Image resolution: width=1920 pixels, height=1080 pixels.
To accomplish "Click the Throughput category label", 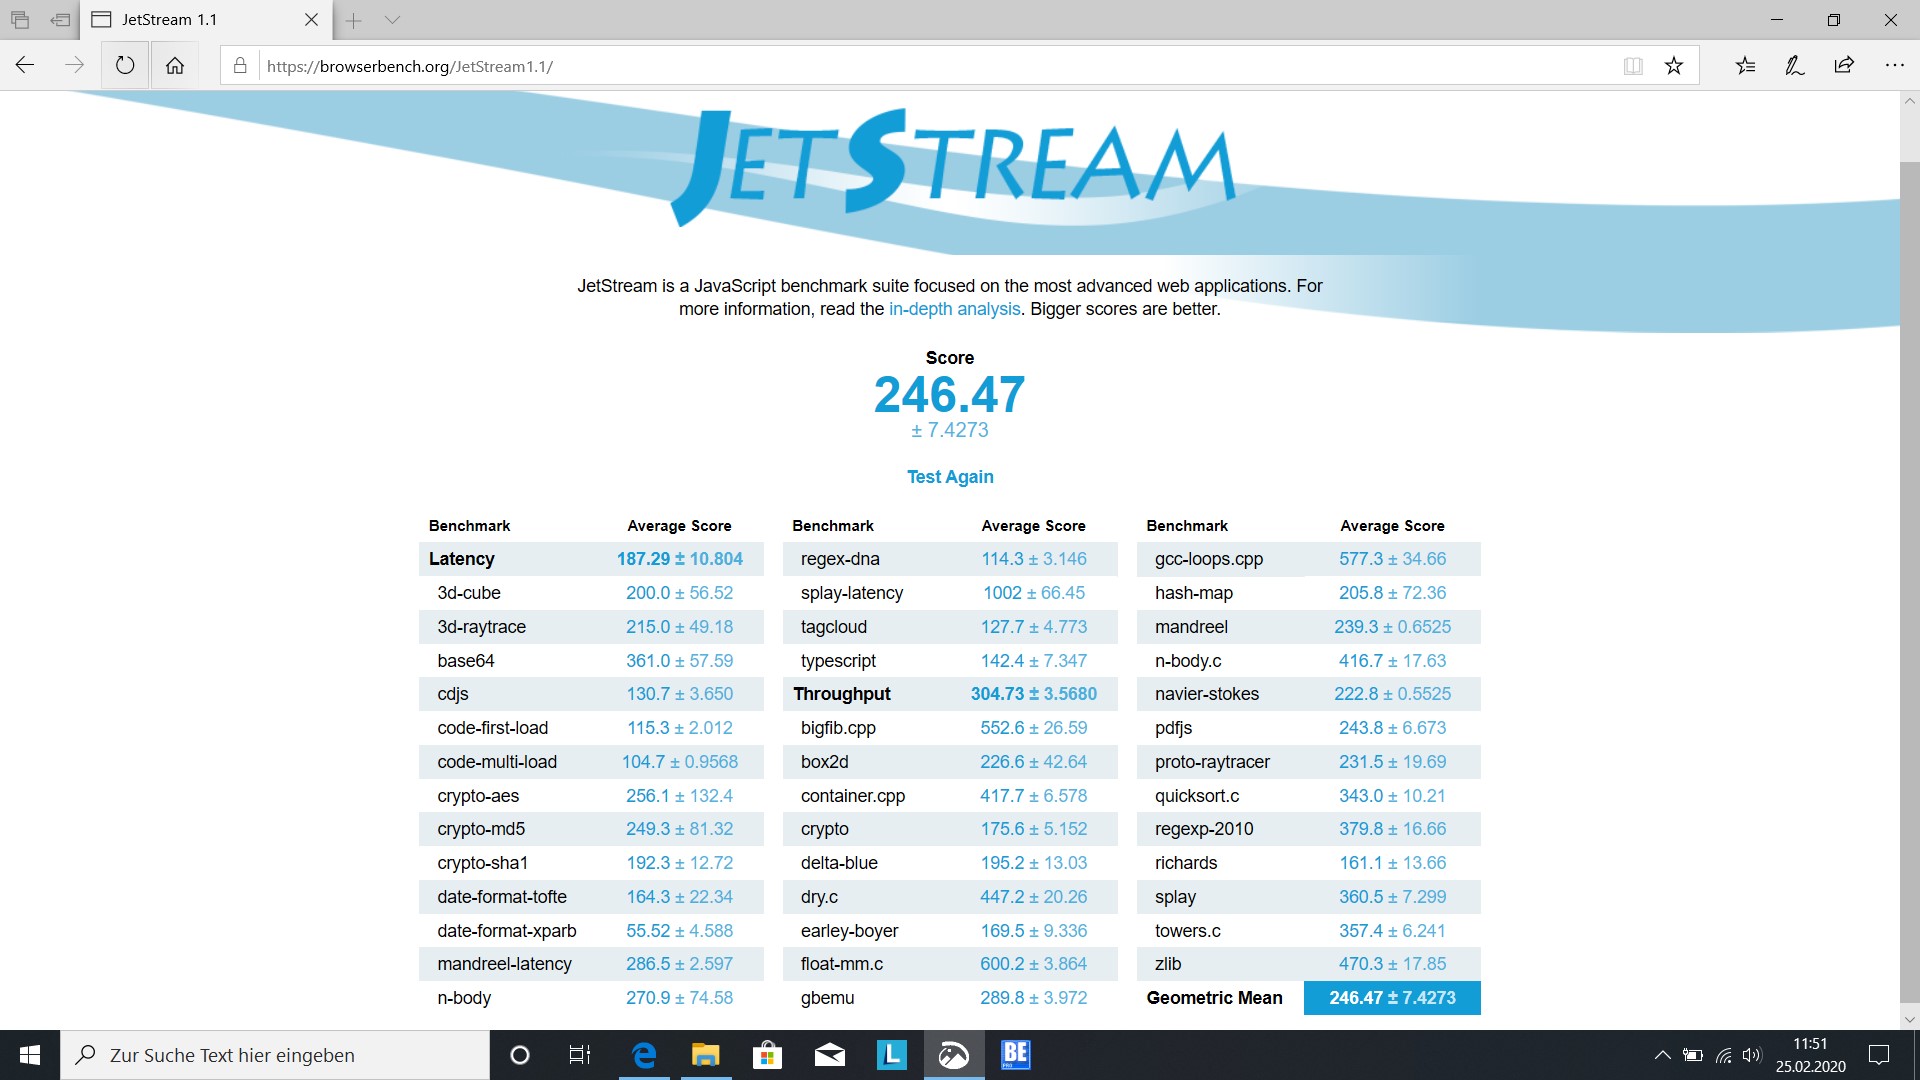I will 842,694.
